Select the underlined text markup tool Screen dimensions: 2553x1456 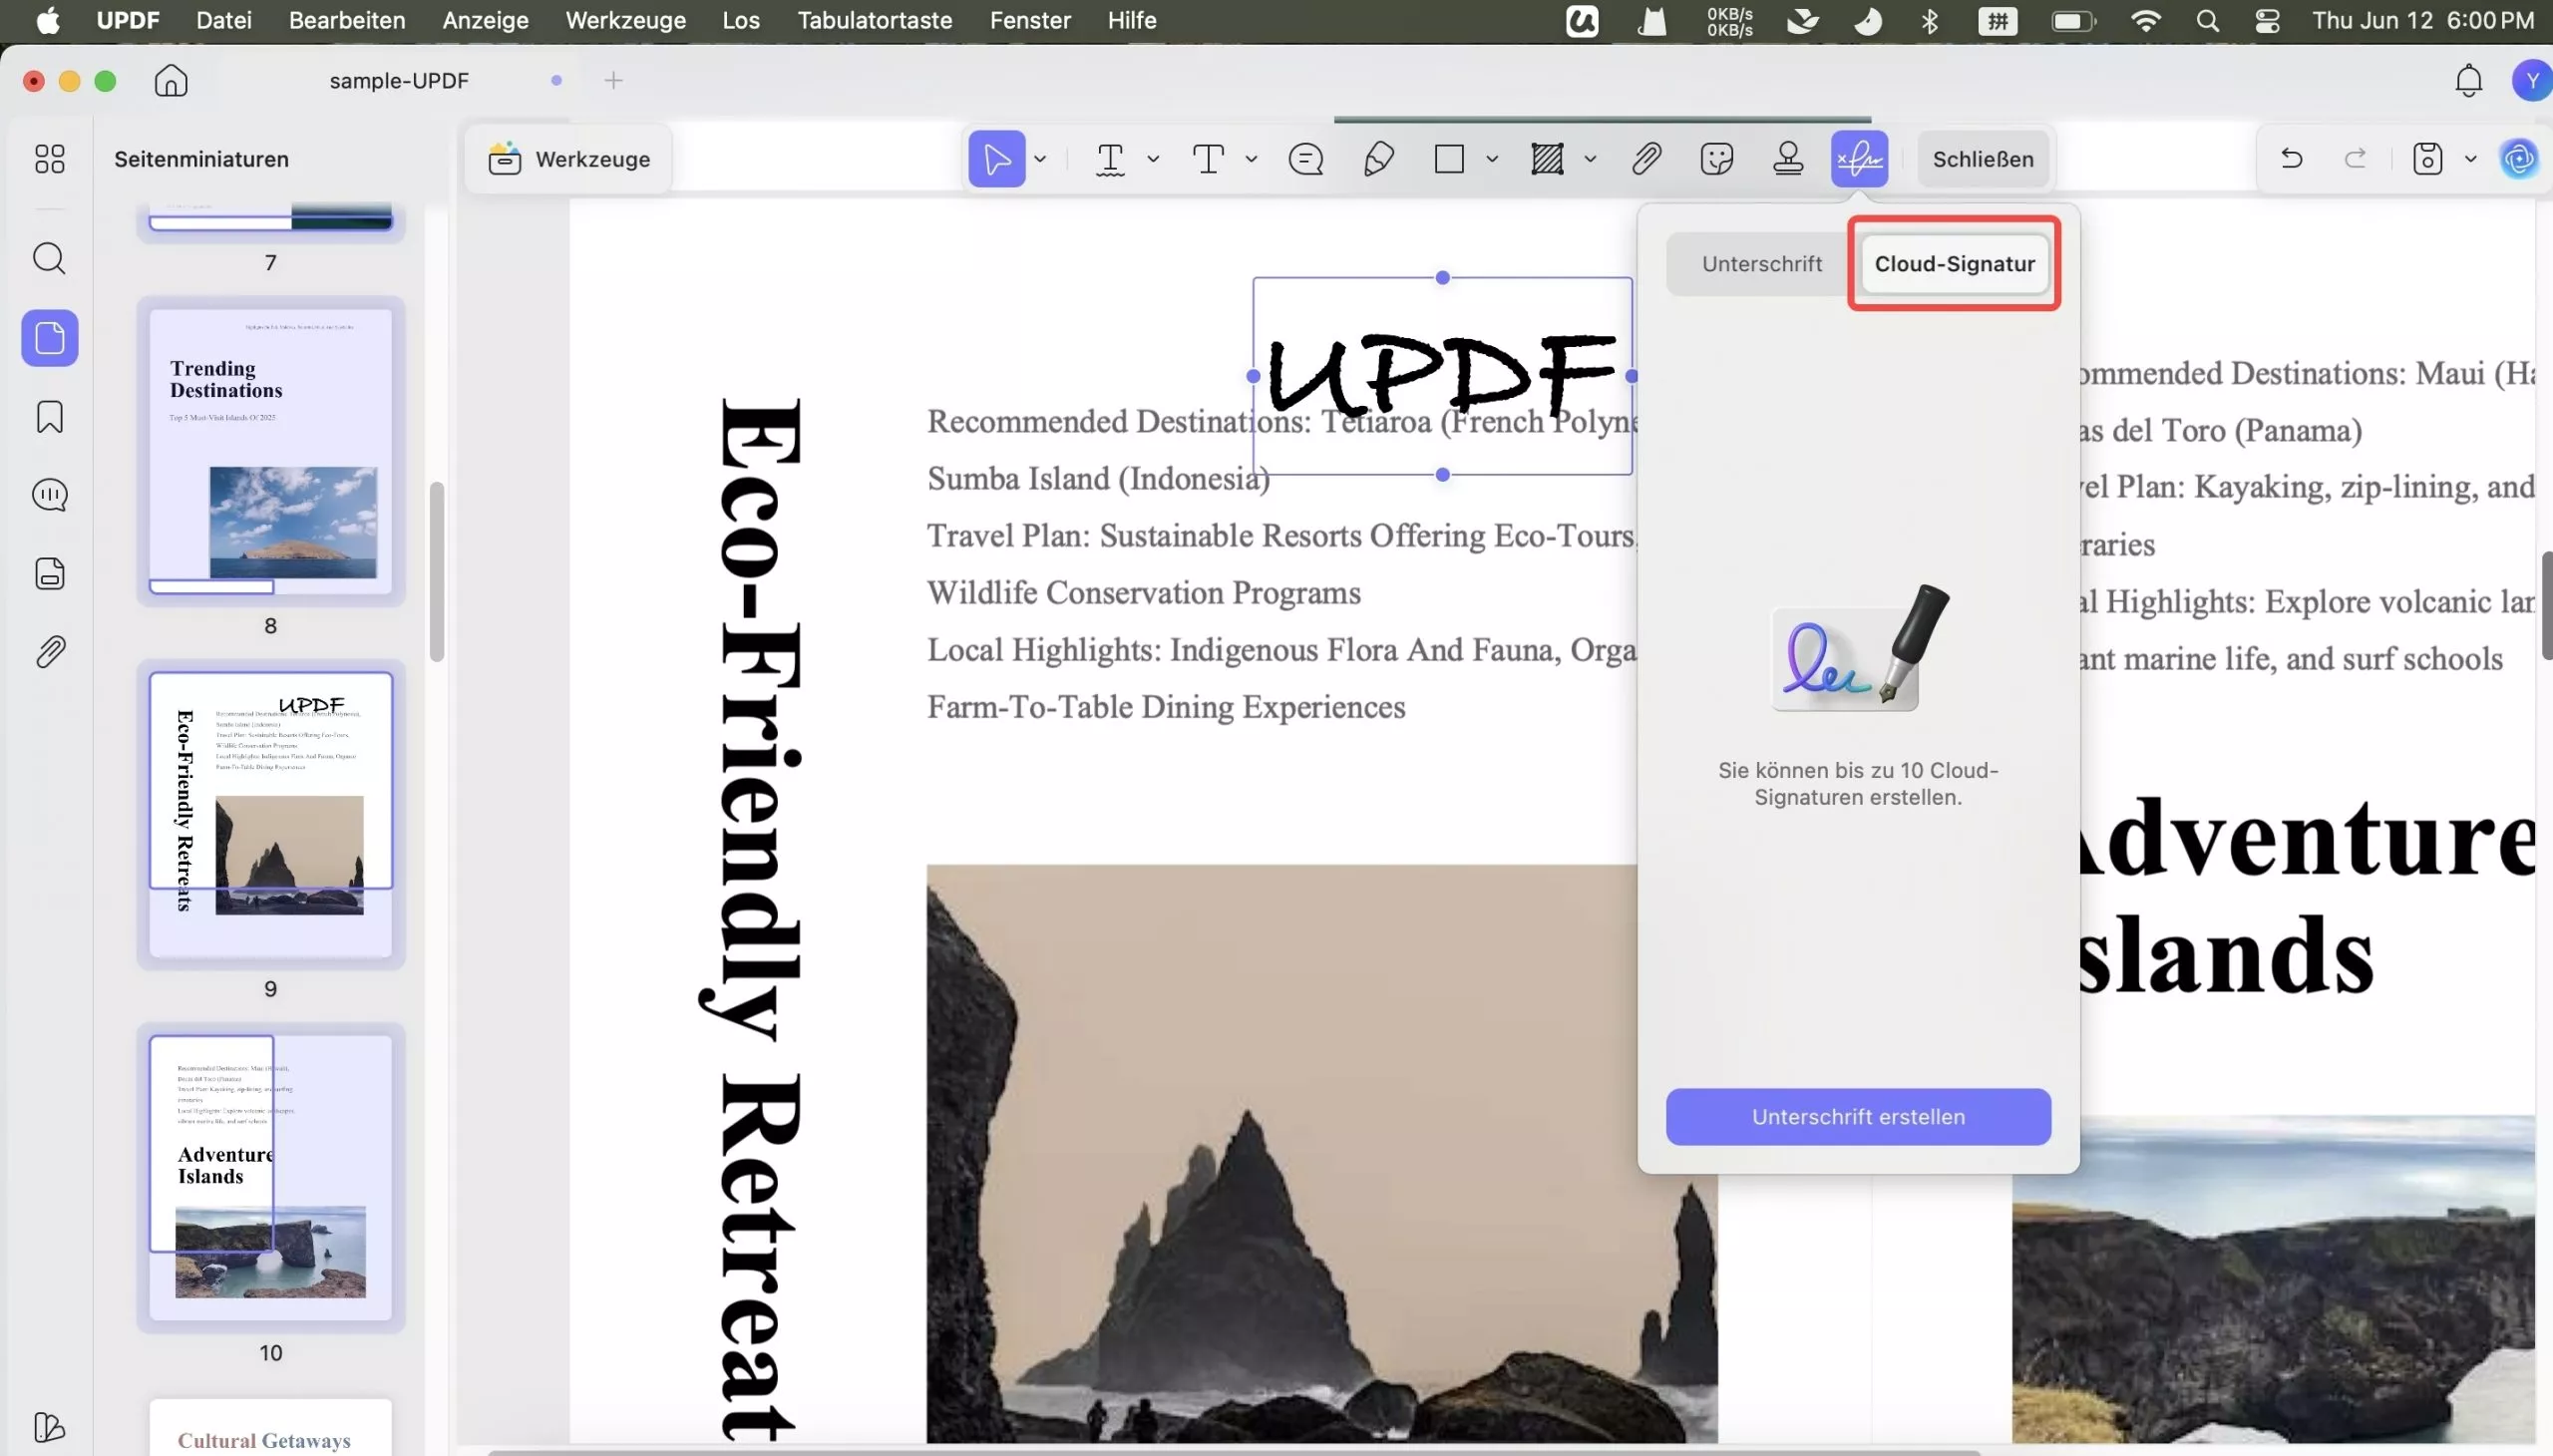[x=1110, y=159]
